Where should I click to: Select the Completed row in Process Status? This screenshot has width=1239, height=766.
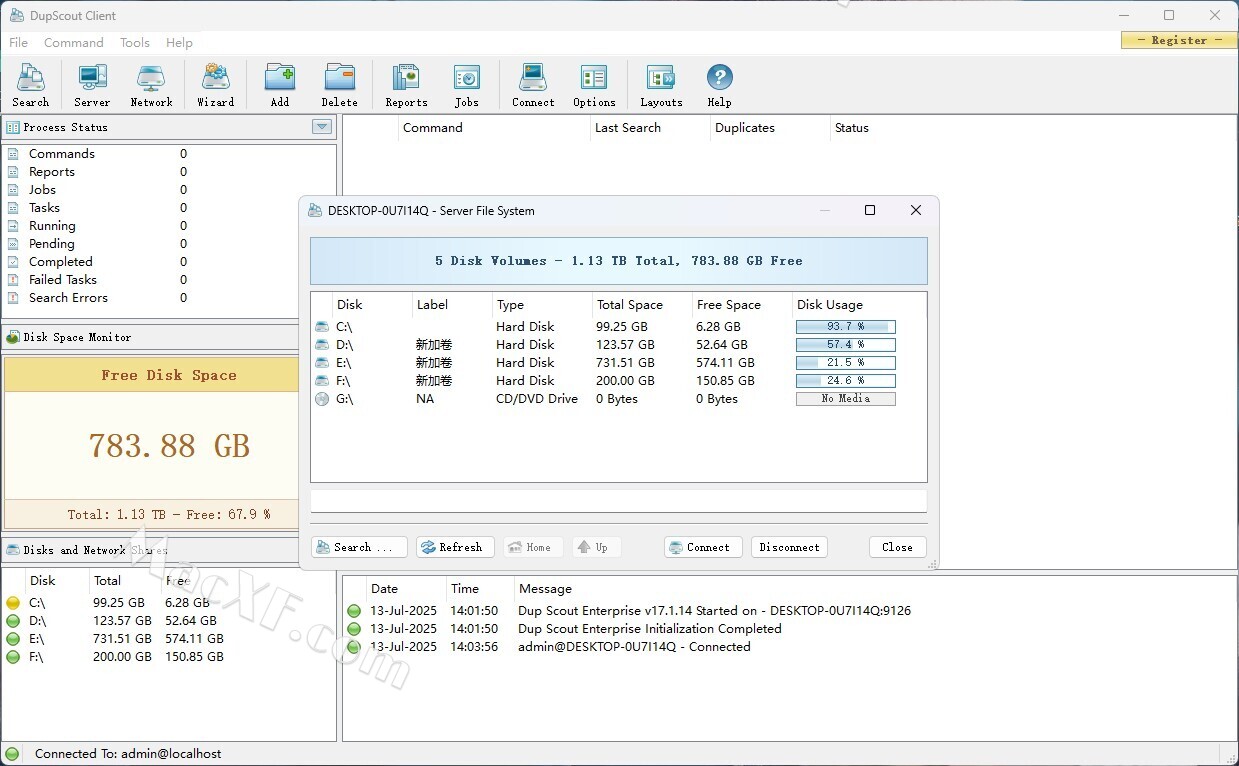[x=169, y=262]
